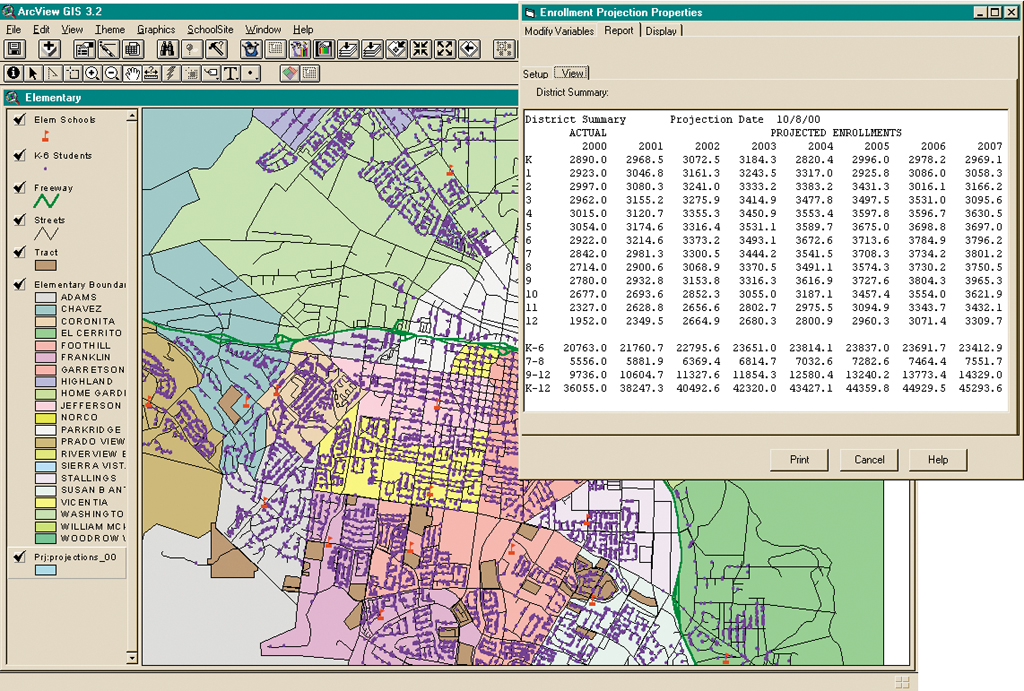Screen dimensions: 1024x691
Task: Open the SchoolSite menu
Action: (210, 30)
